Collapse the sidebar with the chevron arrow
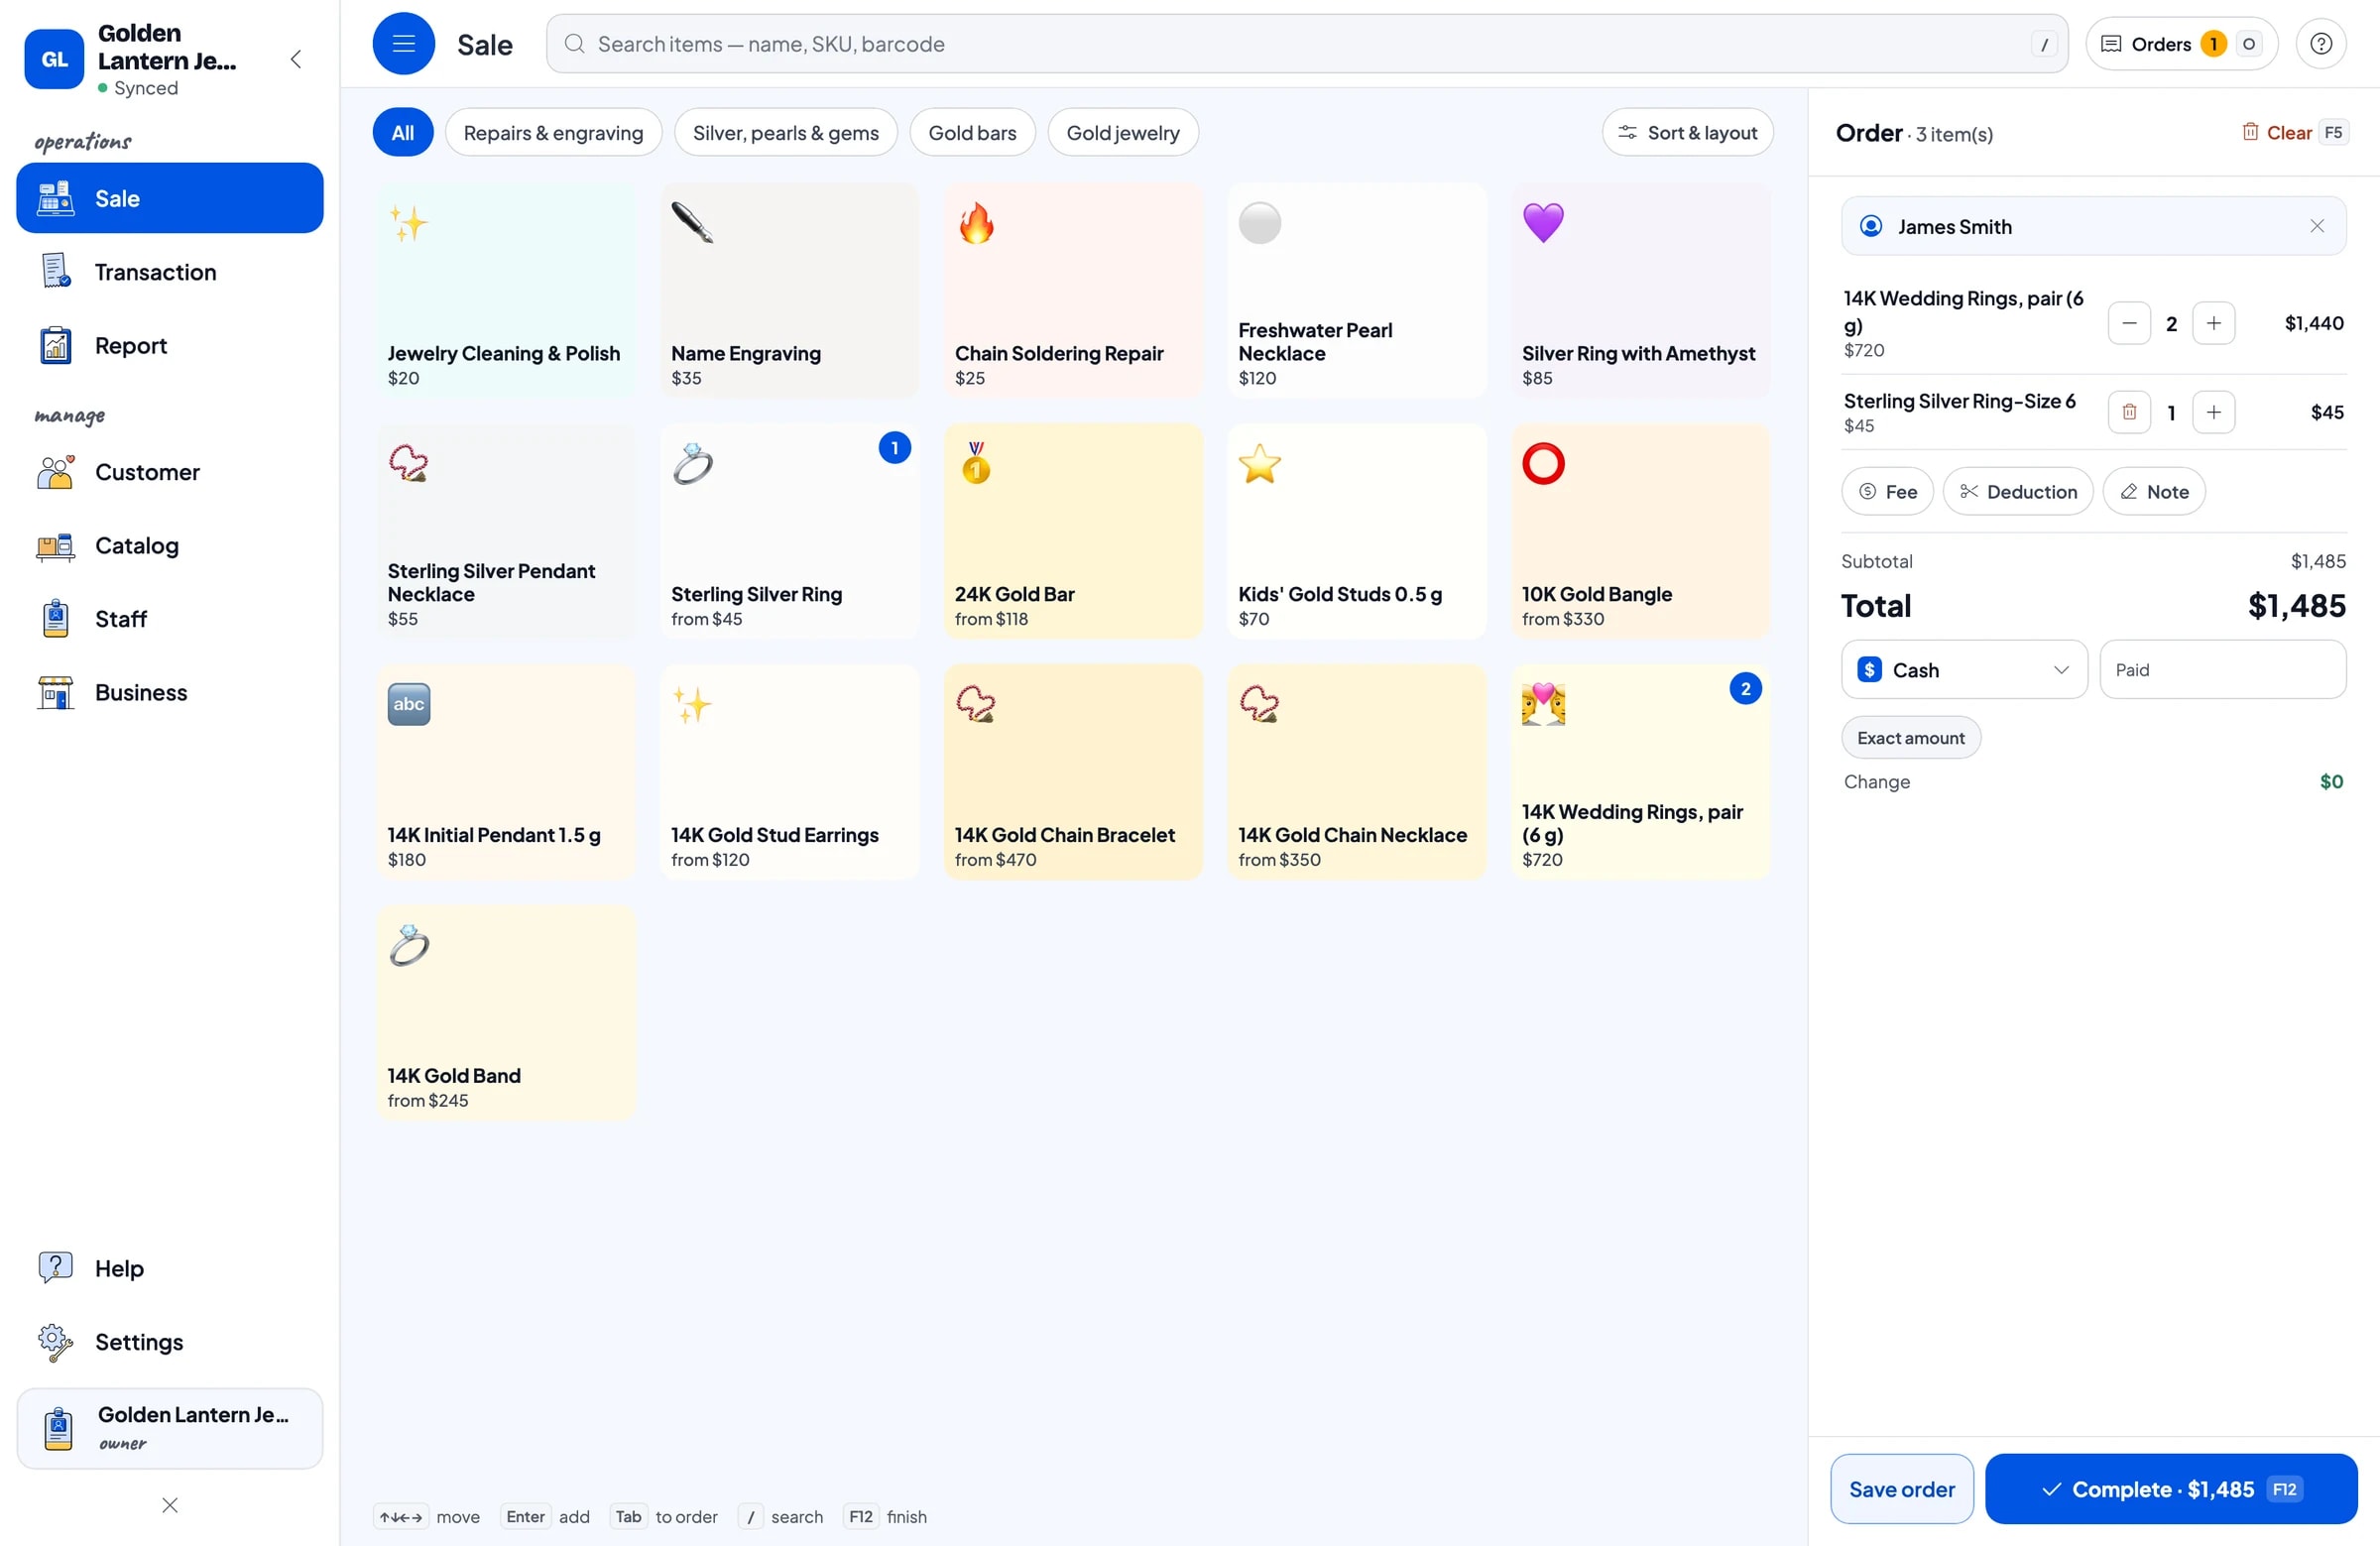 tap(296, 59)
